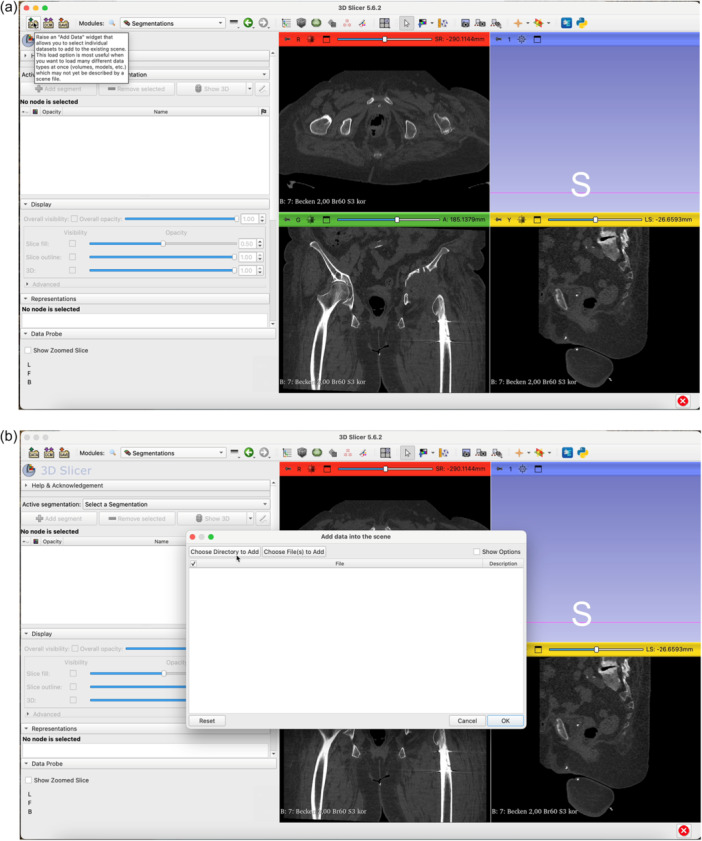Collapse the Data Probe section in screenshot (a)
The width and height of the screenshot is (702, 841).
point(148,334)
